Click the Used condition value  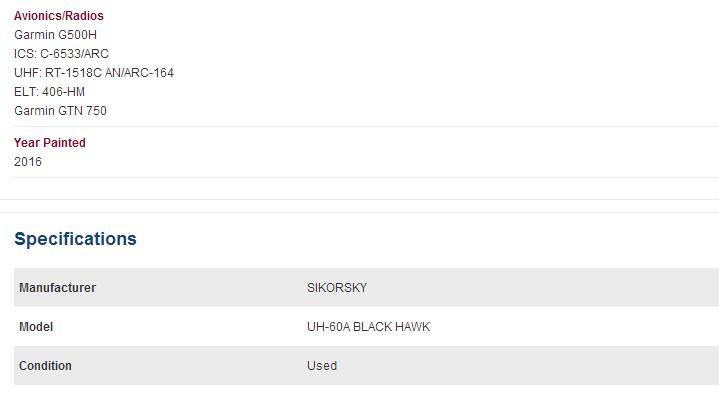tap(322, 365)
